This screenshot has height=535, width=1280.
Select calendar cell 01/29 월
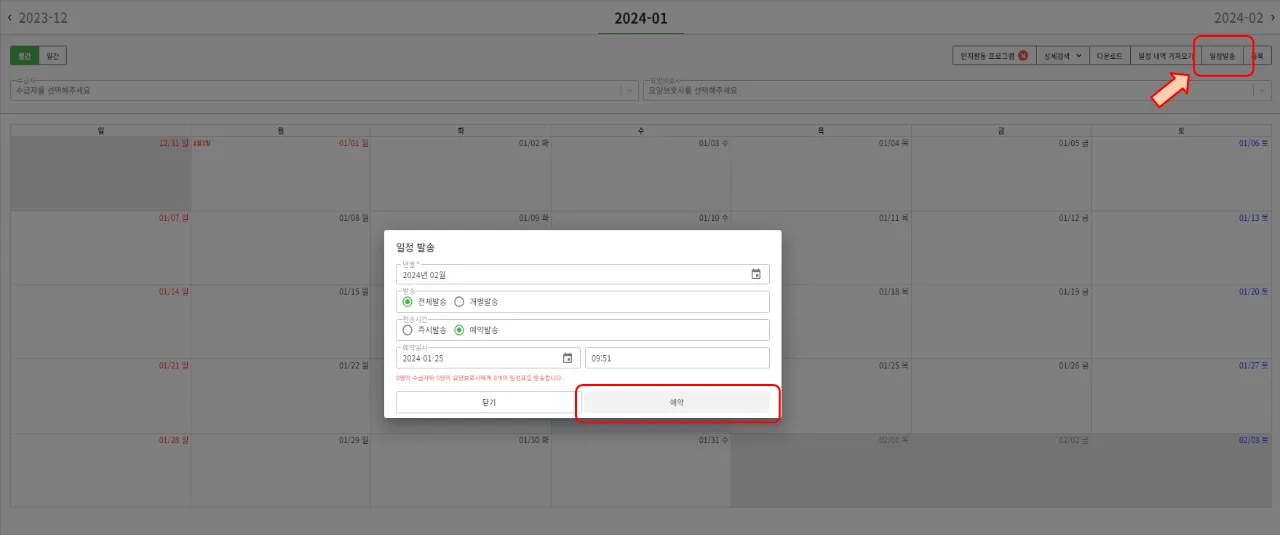tap(281, 470)
